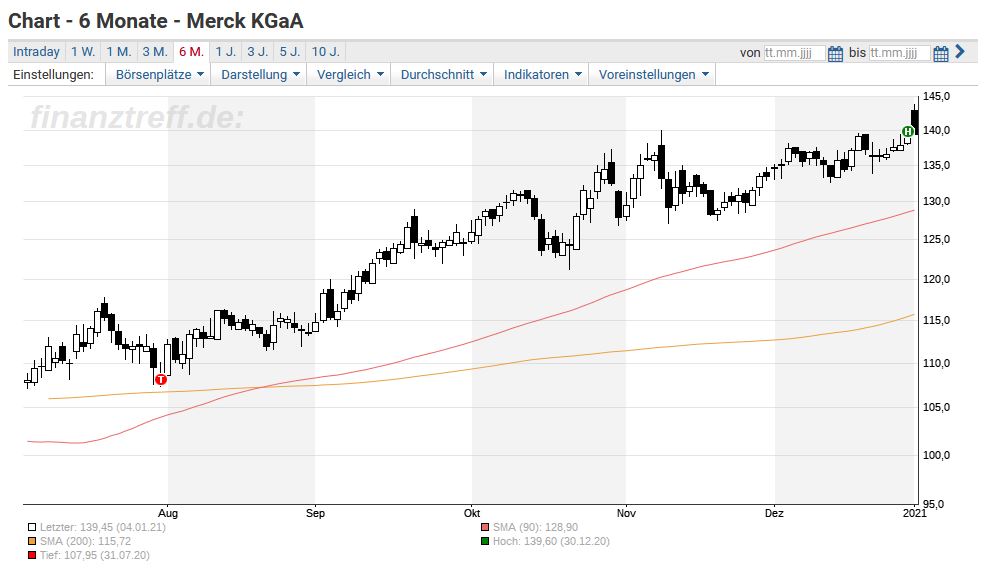Click legend text 'Letzter: 139,45 (04.01.21)'
The image size is (989, 570).
tap(103, 527)
